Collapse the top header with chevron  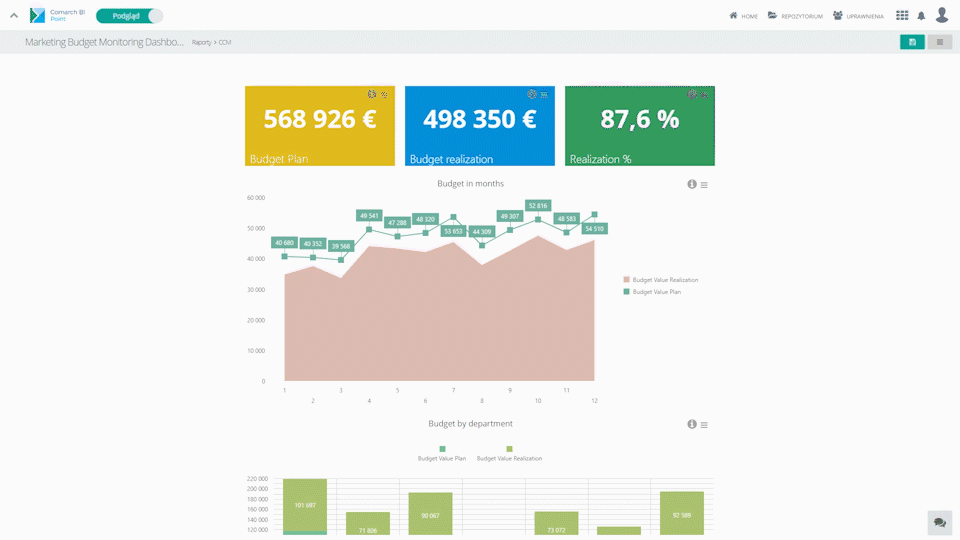click(14, 16)
